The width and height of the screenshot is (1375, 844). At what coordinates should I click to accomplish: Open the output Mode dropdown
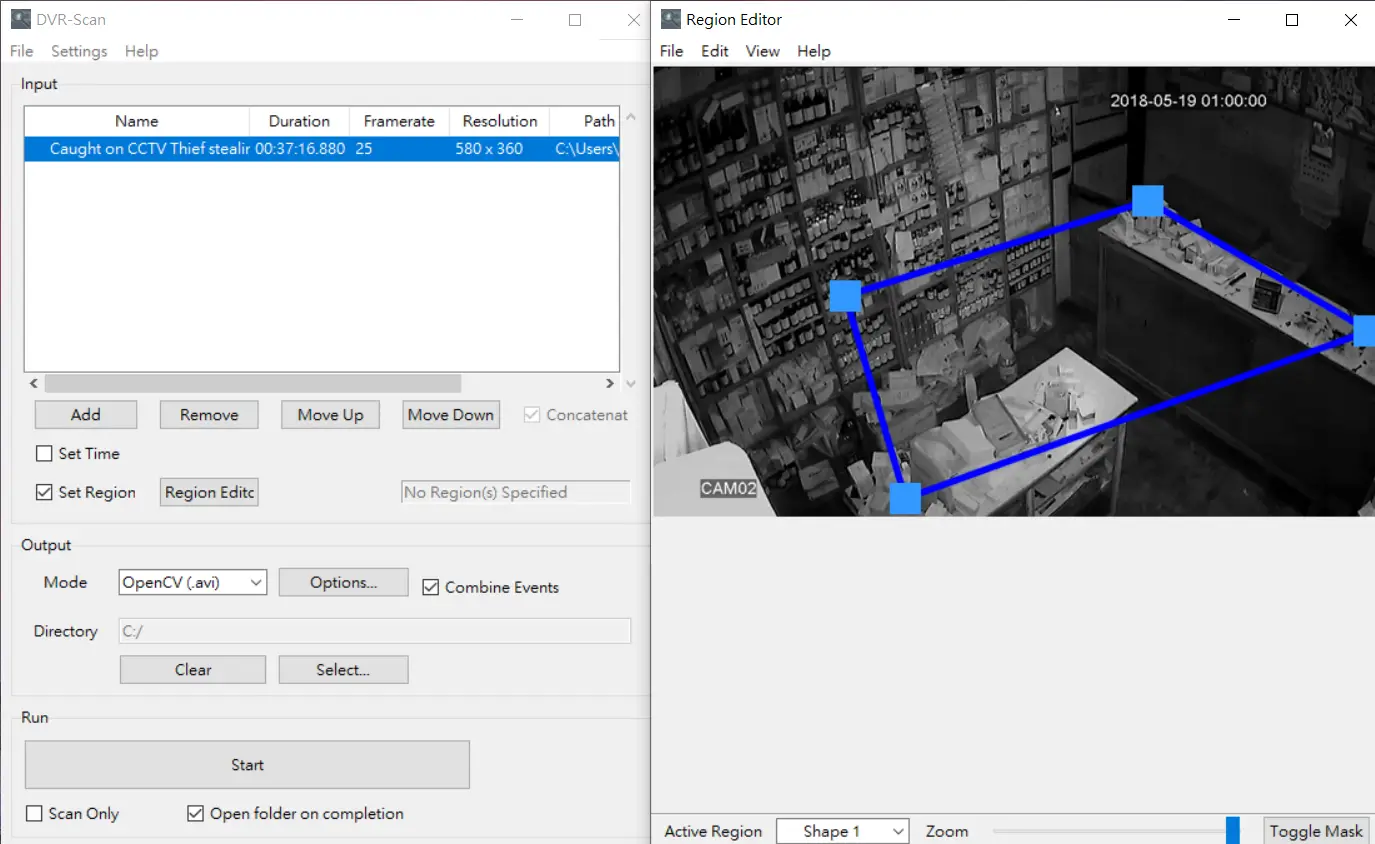pos(193,583)
